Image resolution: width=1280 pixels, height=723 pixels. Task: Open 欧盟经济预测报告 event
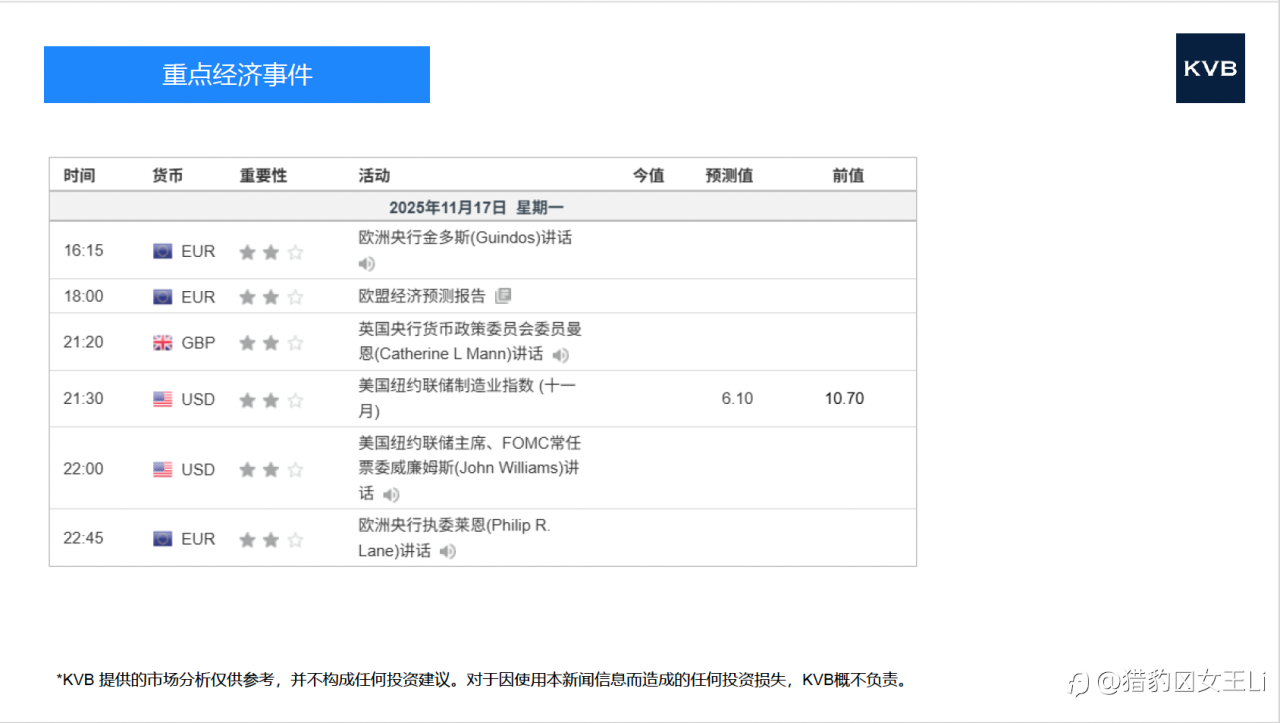(422, 296)
